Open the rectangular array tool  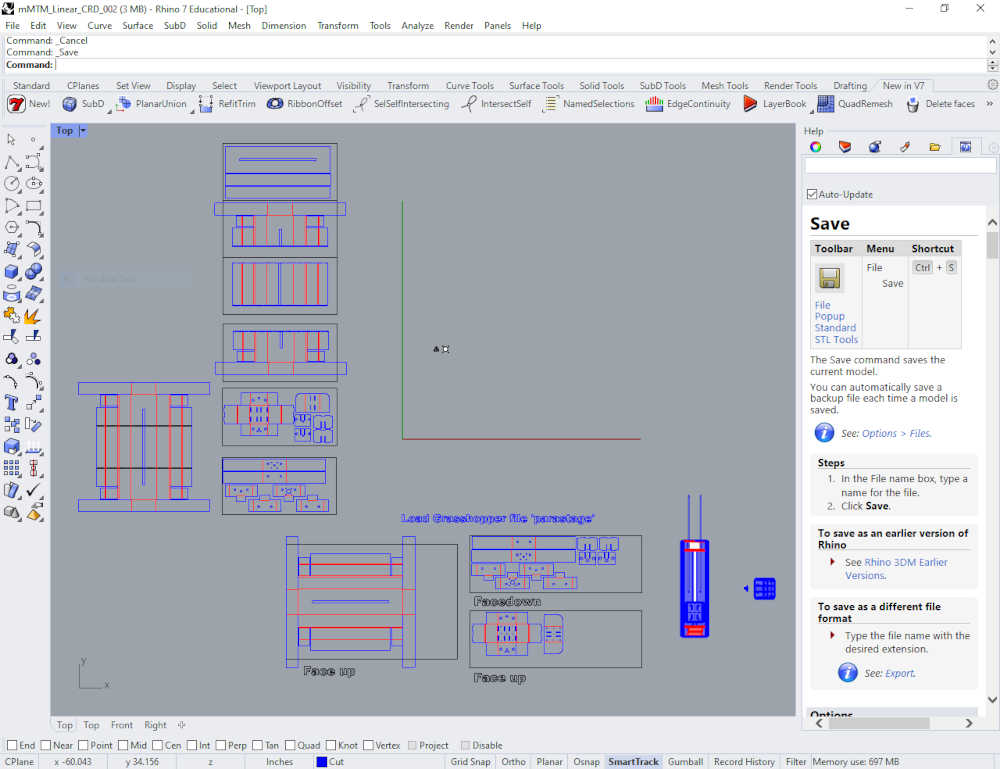click(x=11, y=468)
